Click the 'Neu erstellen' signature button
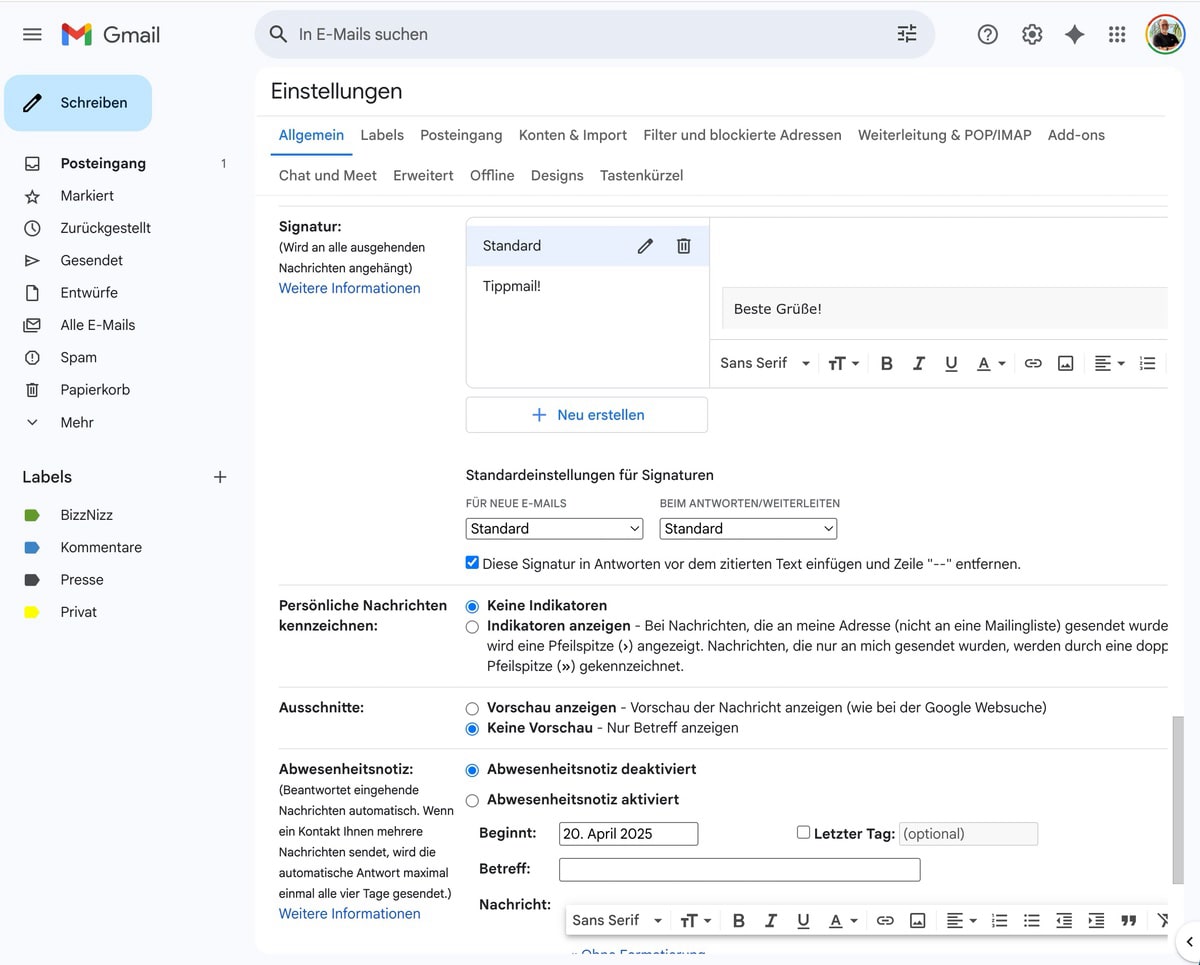1200x965 pixels. 587,415
